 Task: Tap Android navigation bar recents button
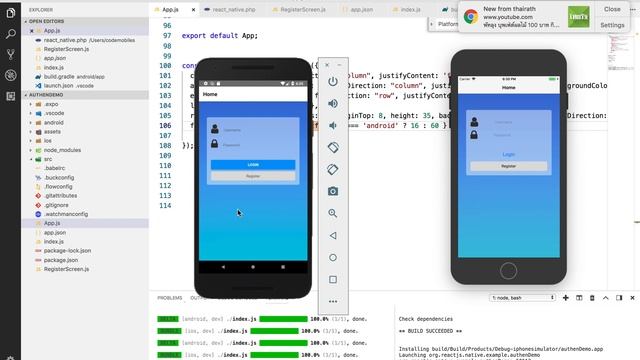(x=283, y=267)
